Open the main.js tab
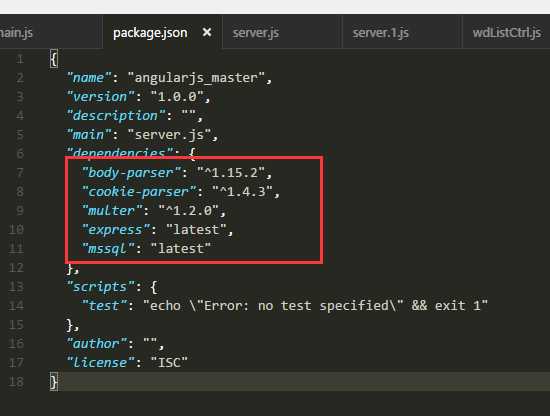The width and height of the screenshot is (550, 416). [16, 33]
